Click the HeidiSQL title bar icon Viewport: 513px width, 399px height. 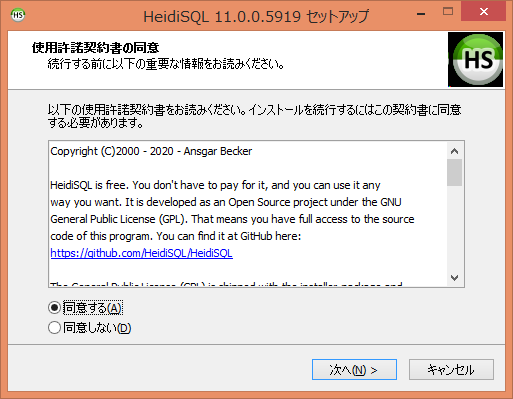[x=18, y=15]
